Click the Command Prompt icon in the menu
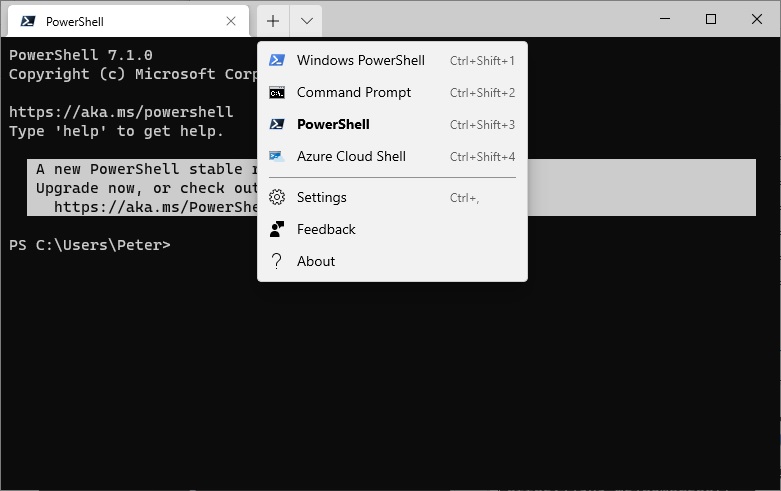 [x=277, y=93]
